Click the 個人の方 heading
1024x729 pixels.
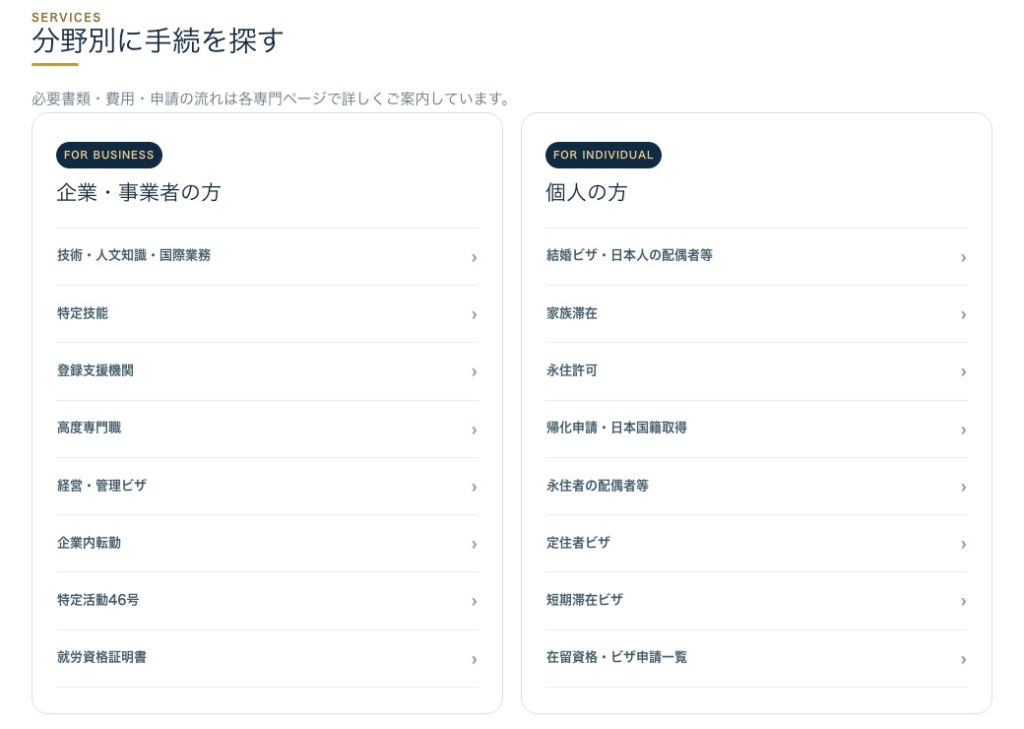coord(586,192)
